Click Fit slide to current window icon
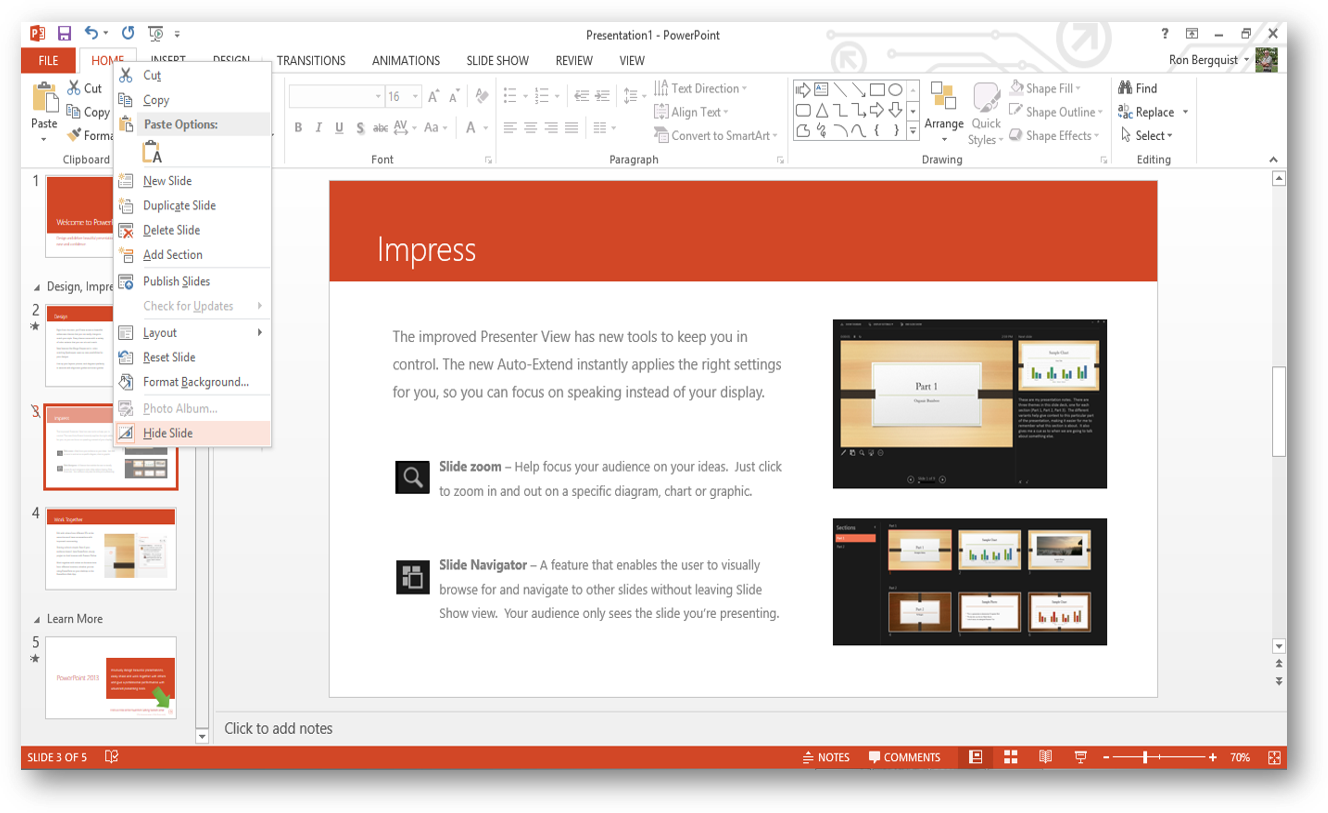 [1274, 757]
